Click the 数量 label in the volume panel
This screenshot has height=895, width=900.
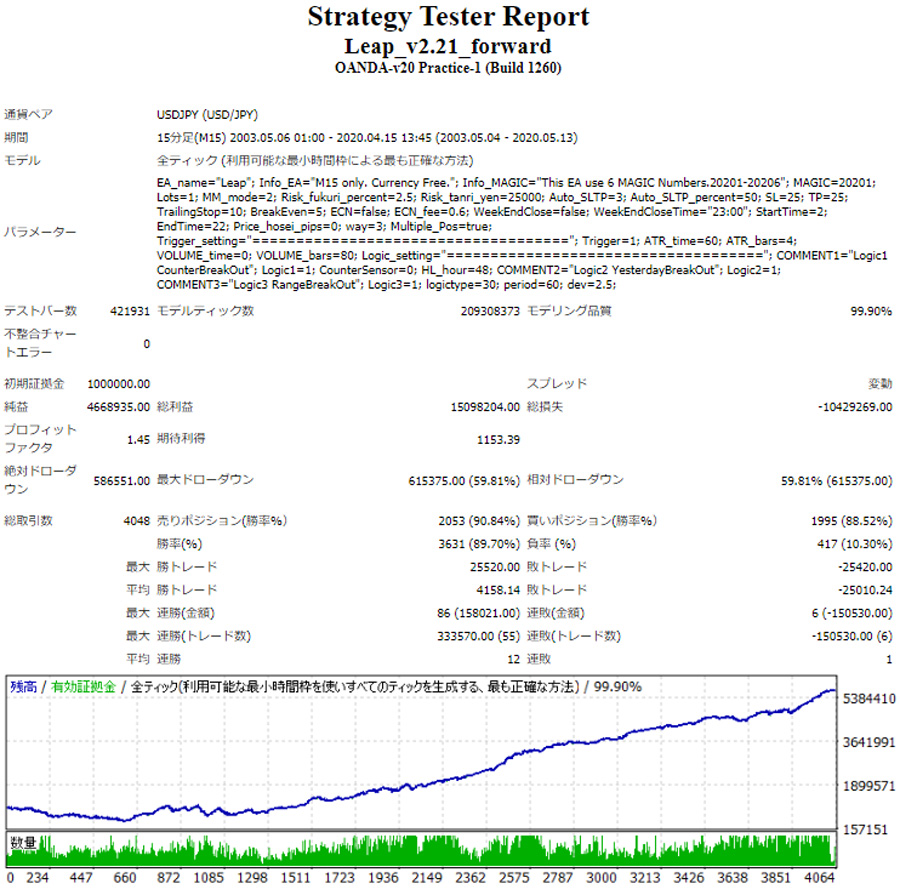(x=24, y=843)
